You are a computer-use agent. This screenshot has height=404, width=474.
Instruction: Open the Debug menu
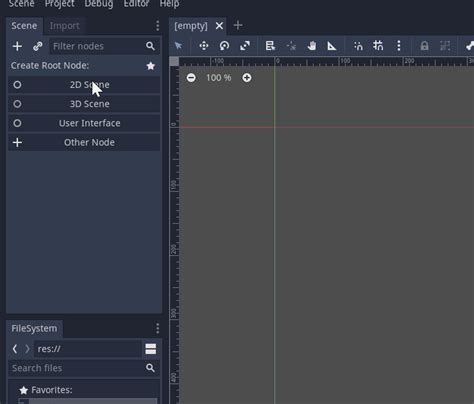pos(99,4)
